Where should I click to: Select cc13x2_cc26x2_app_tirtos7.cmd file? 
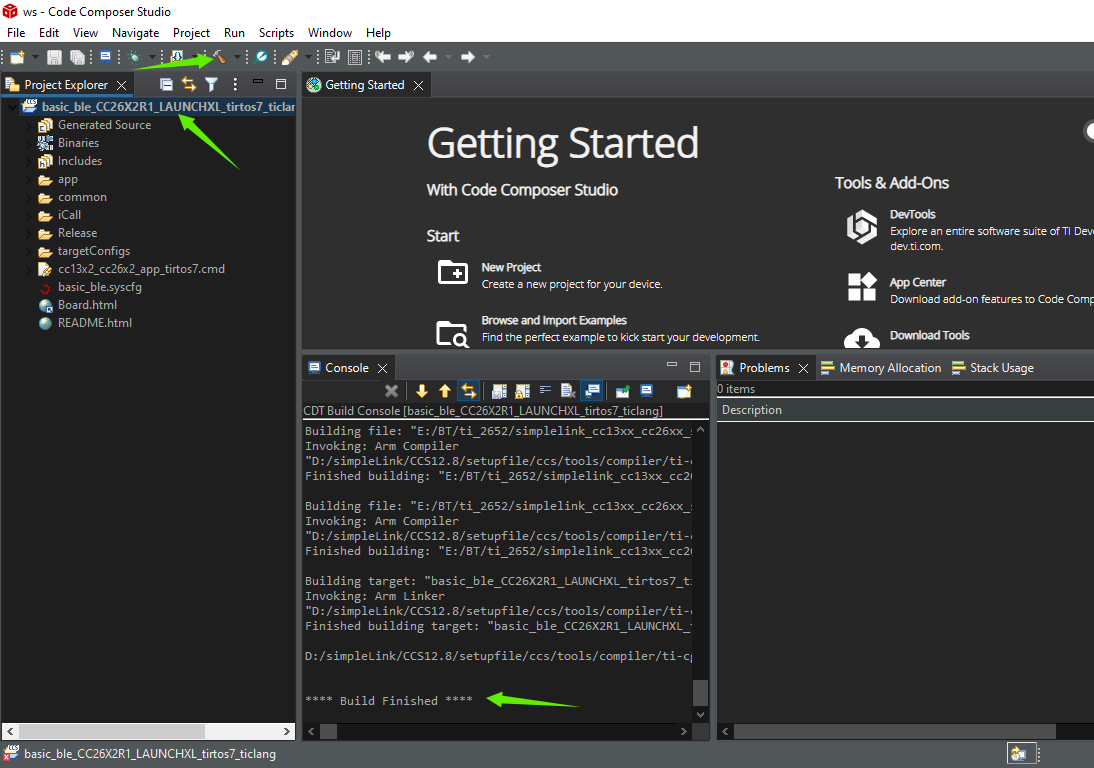click(x=141, y=269)
